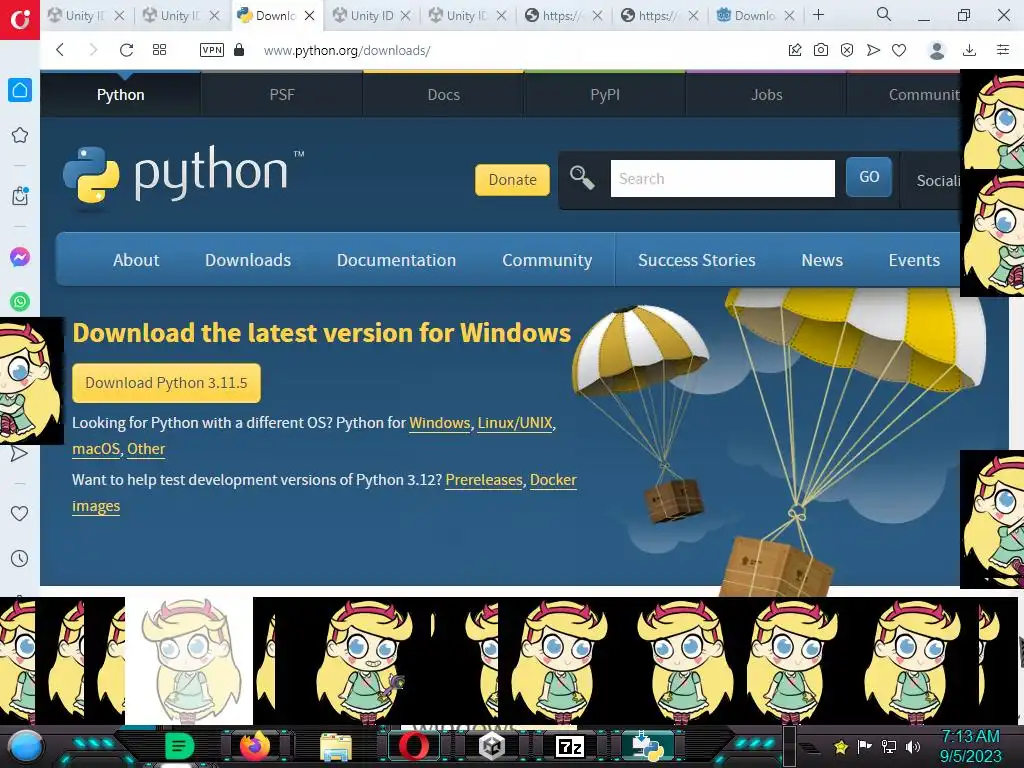Open the sidebar heart bookmarks icon
The height and width of the screenshot is (768, 1024).
(x=20, y=513)
